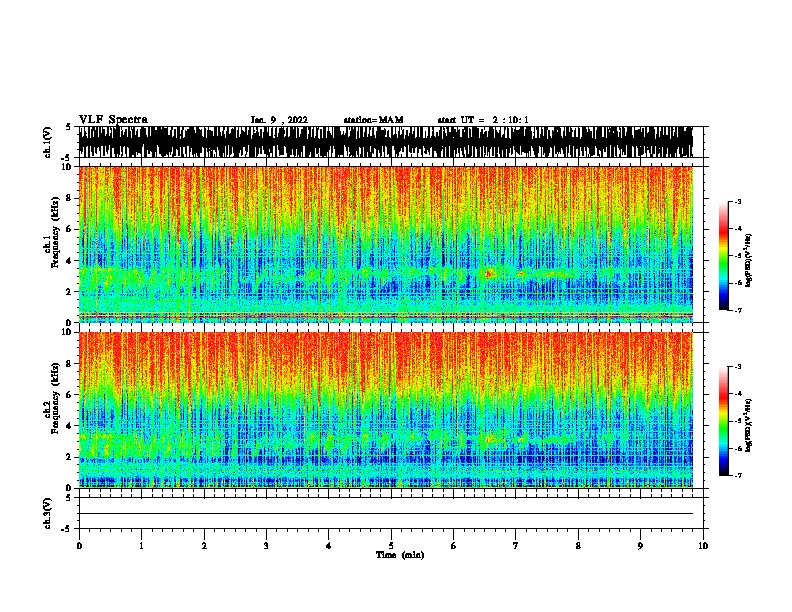792x612 pixels.
Task: Click the ch.2 color scale unit label
Action: pos(748,425)
